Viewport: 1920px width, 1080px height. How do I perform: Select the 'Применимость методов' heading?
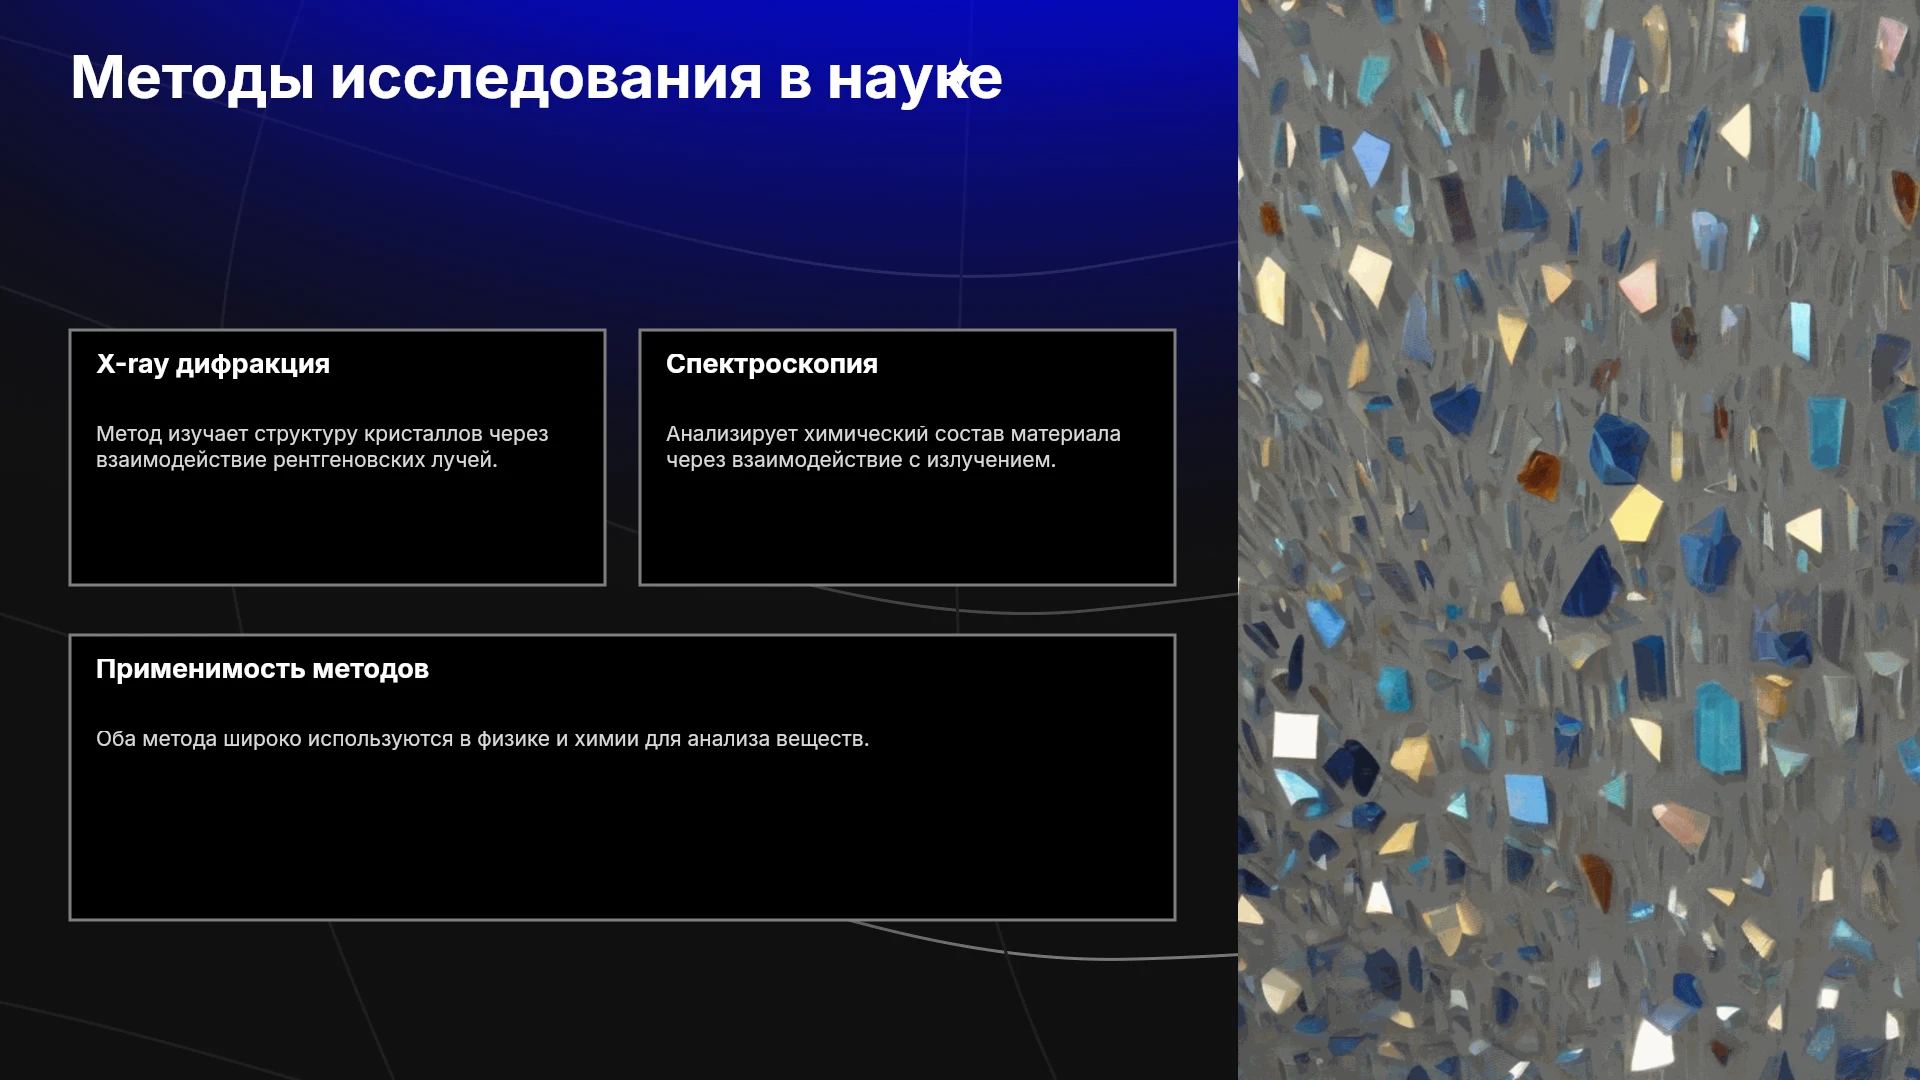[x=262, y=669]
